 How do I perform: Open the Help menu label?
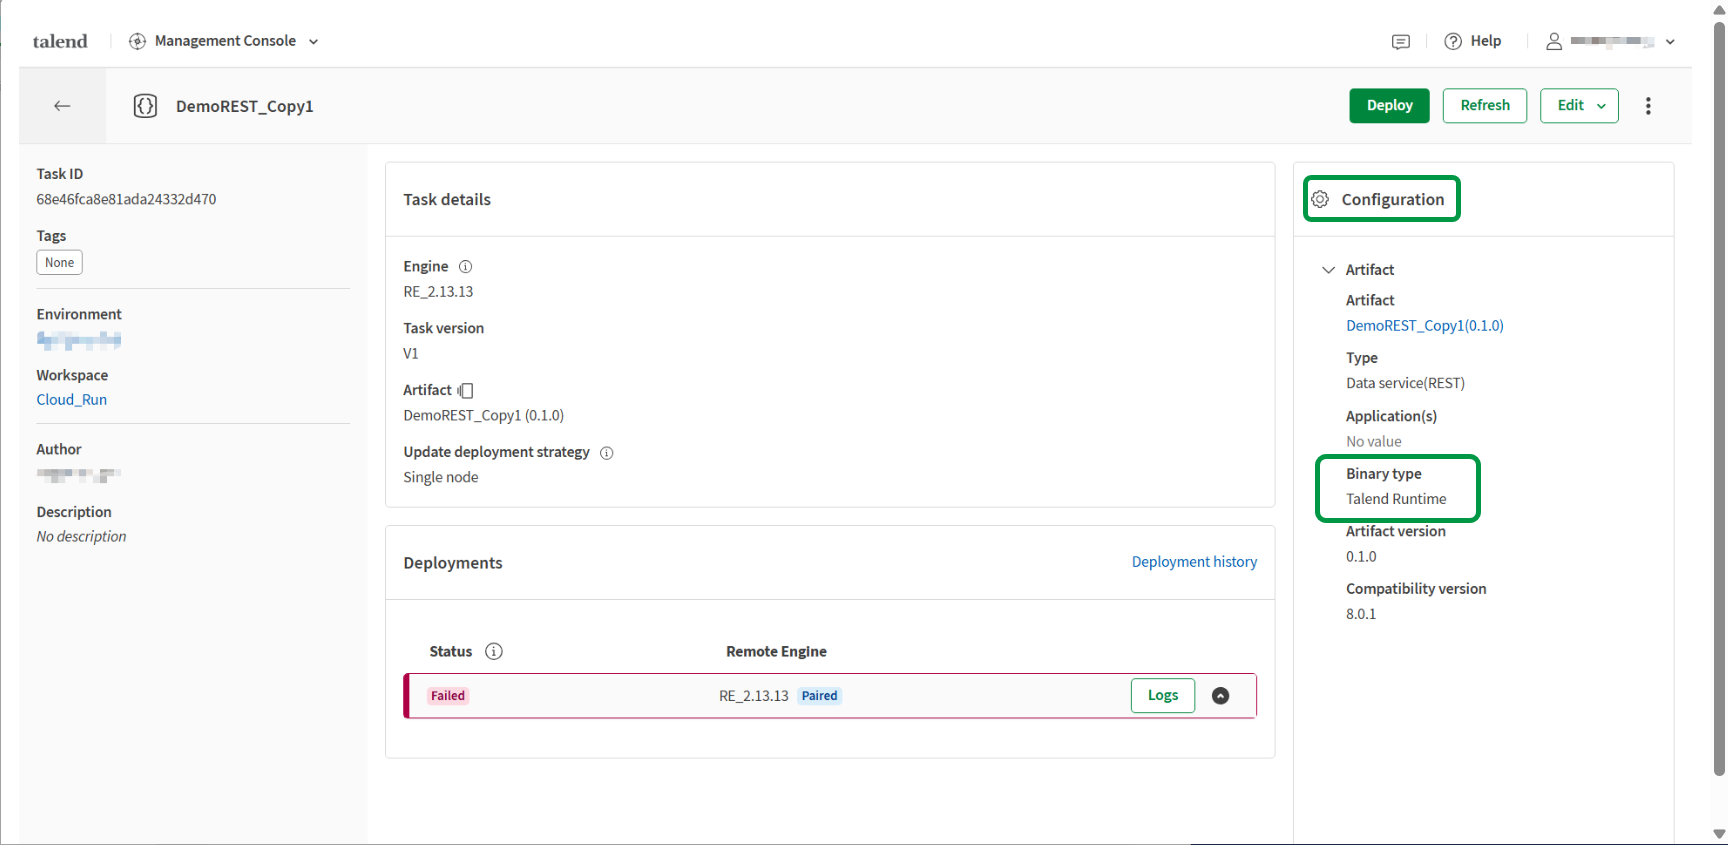1486,41
